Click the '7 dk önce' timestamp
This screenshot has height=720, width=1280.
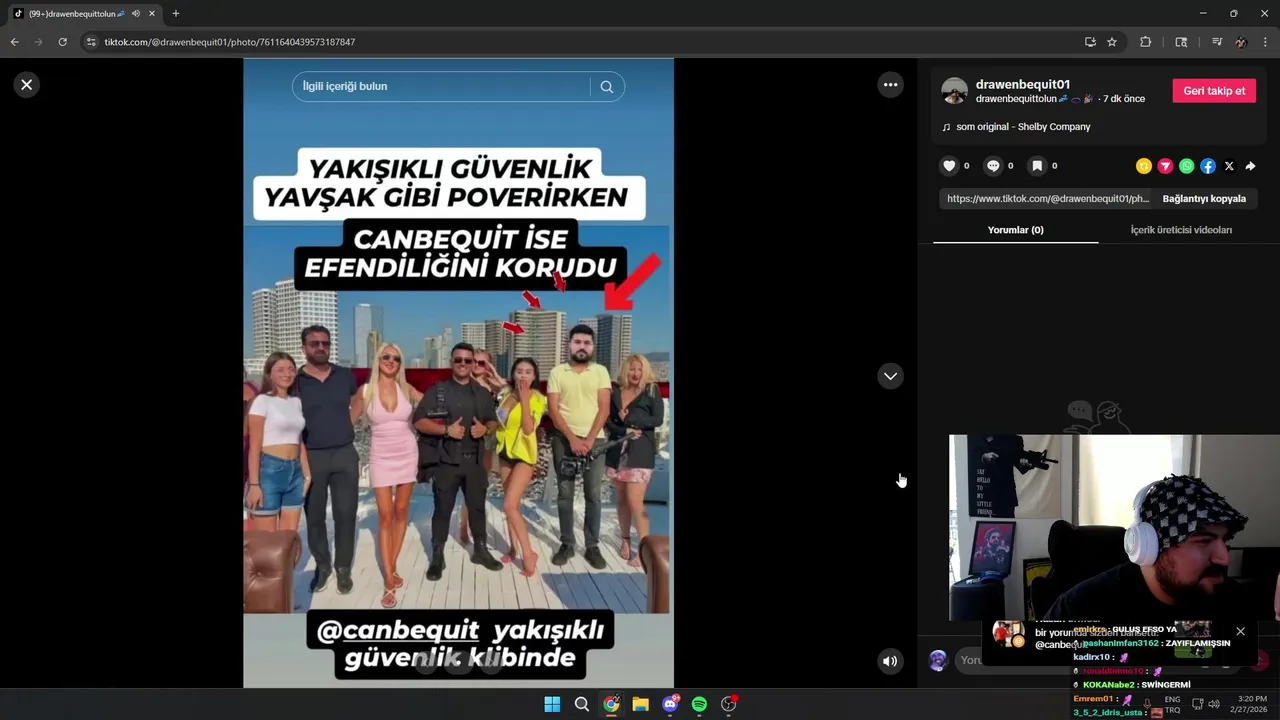tap(1122, 99)
